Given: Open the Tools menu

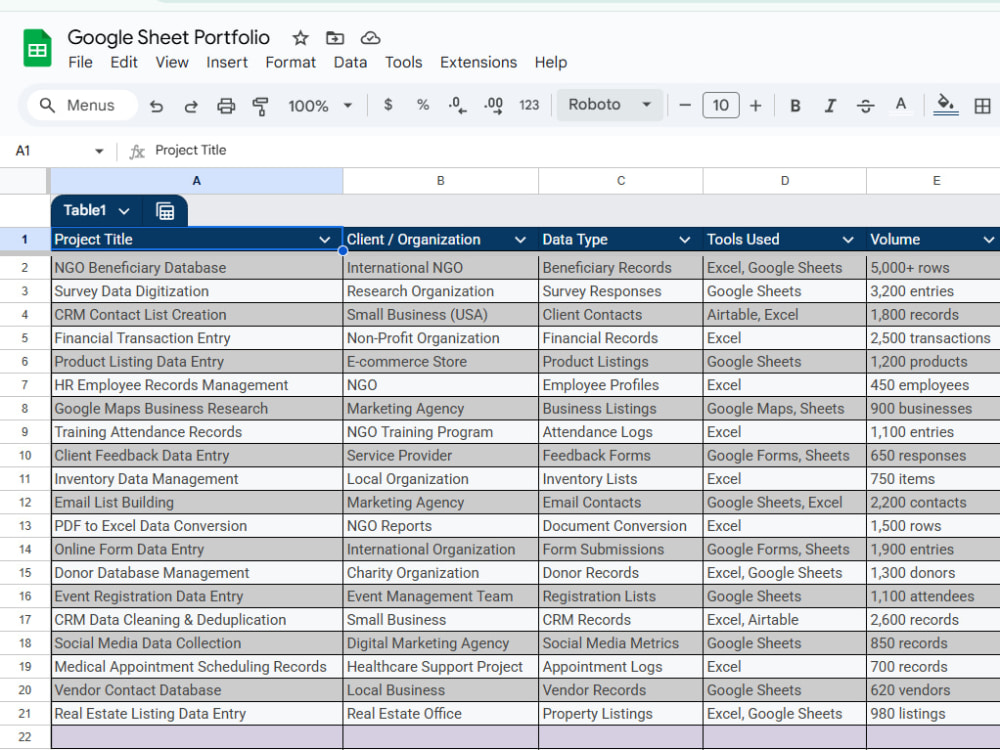Looking at the screenshot, I should [404, 62].
